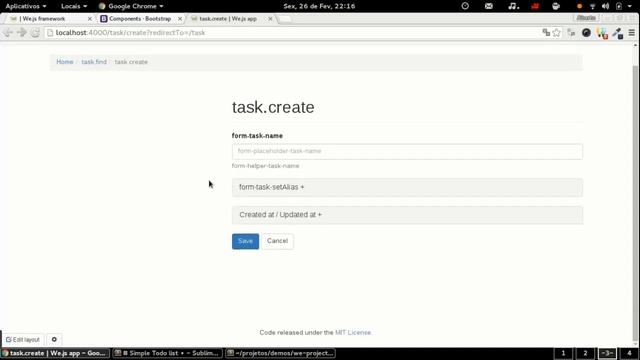
Task: Open the mail indicator in top panel
Action: click(x=489, y=6)
